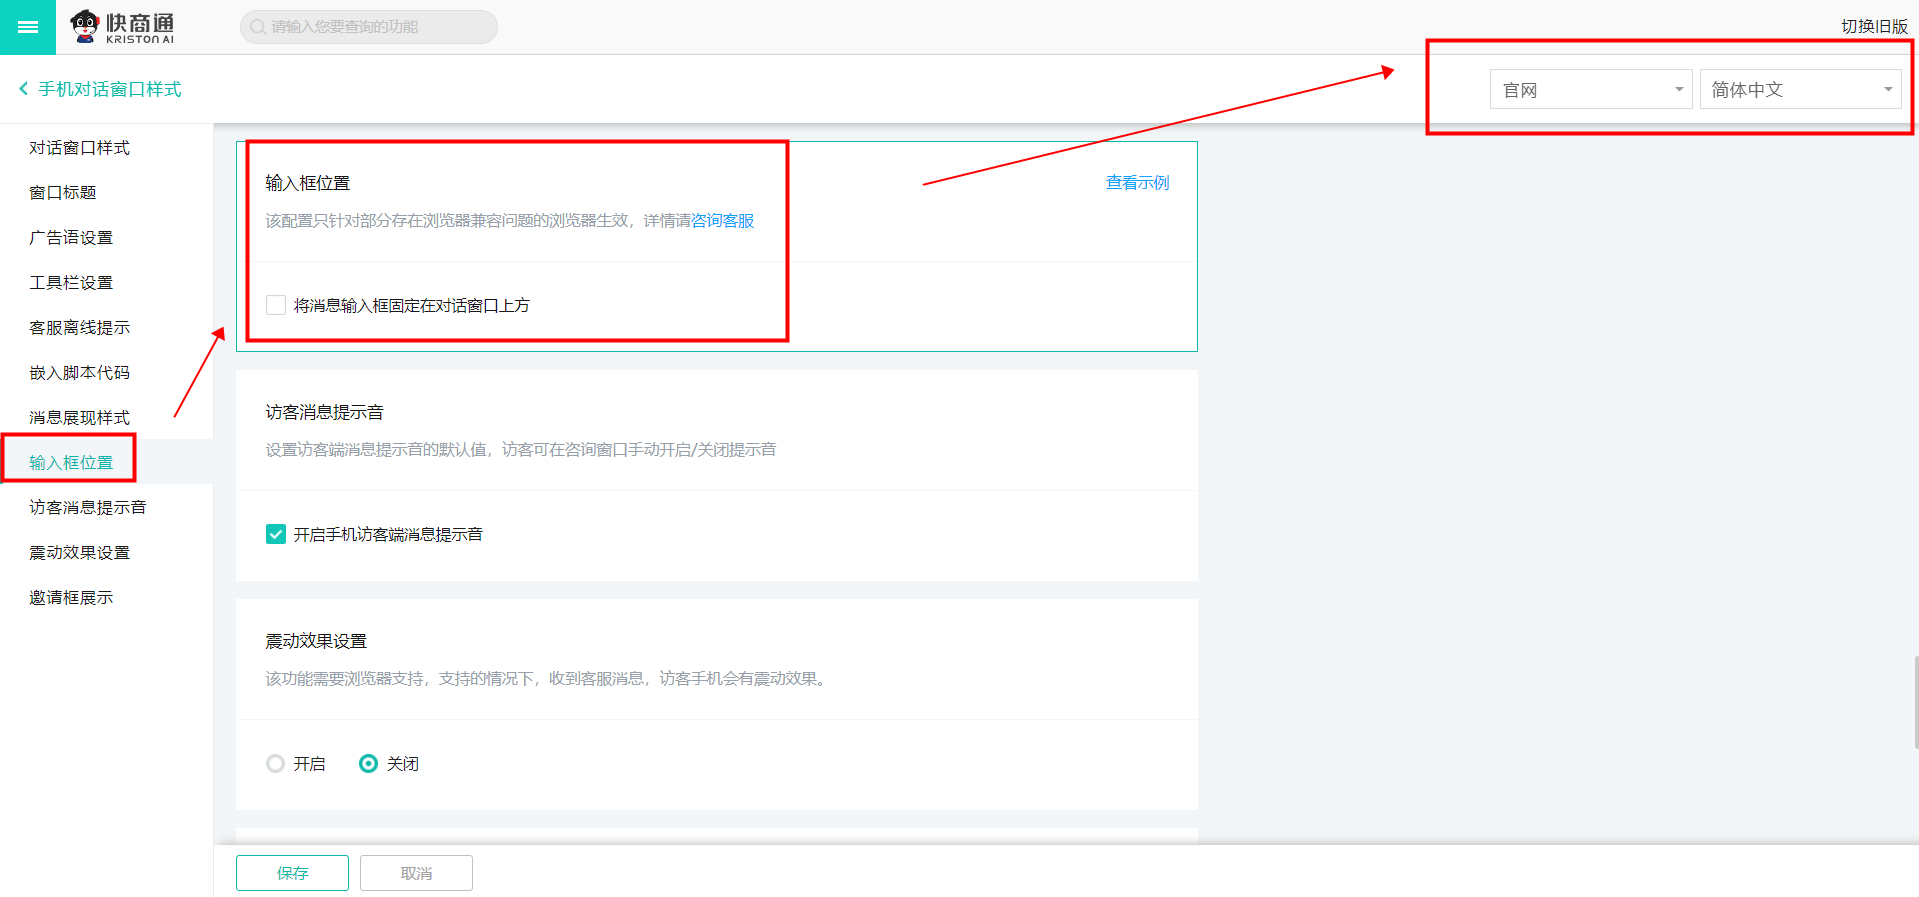Click the back arrow beside 手机对话窗口样式

[x=23, y=89]
